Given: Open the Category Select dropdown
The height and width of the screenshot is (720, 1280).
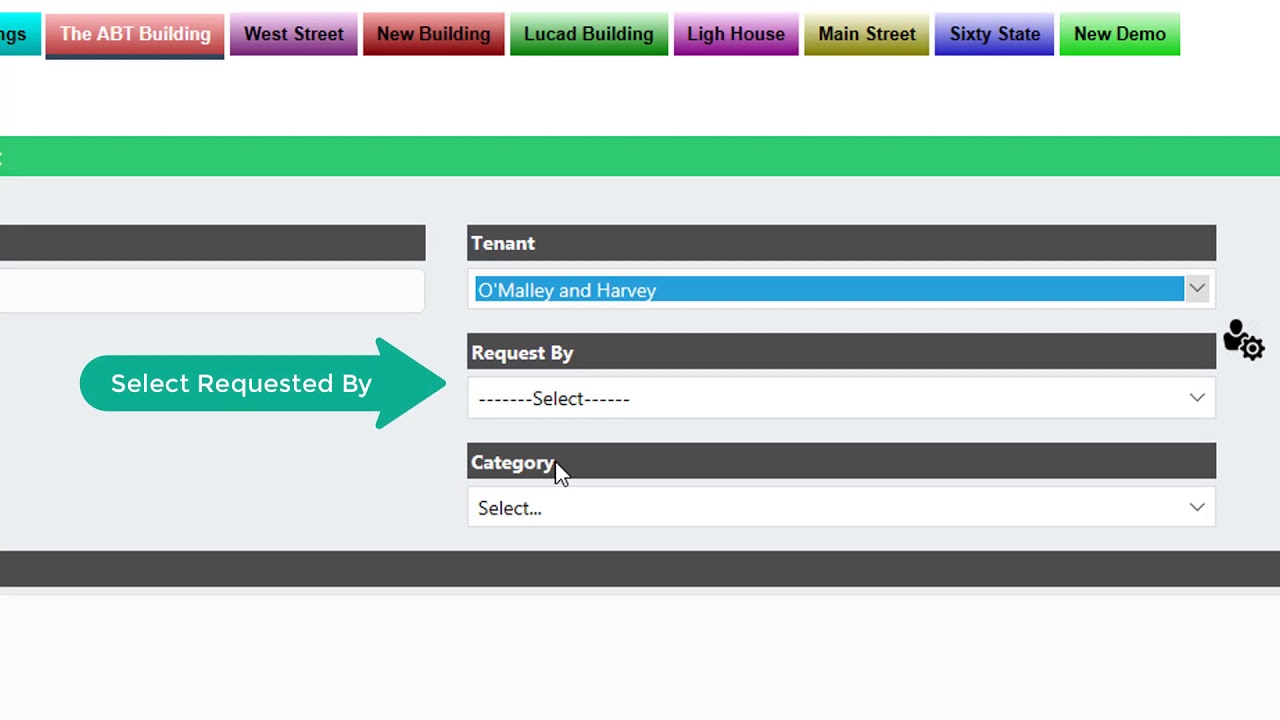Looking at the screenshot, I should coord(841,507).
